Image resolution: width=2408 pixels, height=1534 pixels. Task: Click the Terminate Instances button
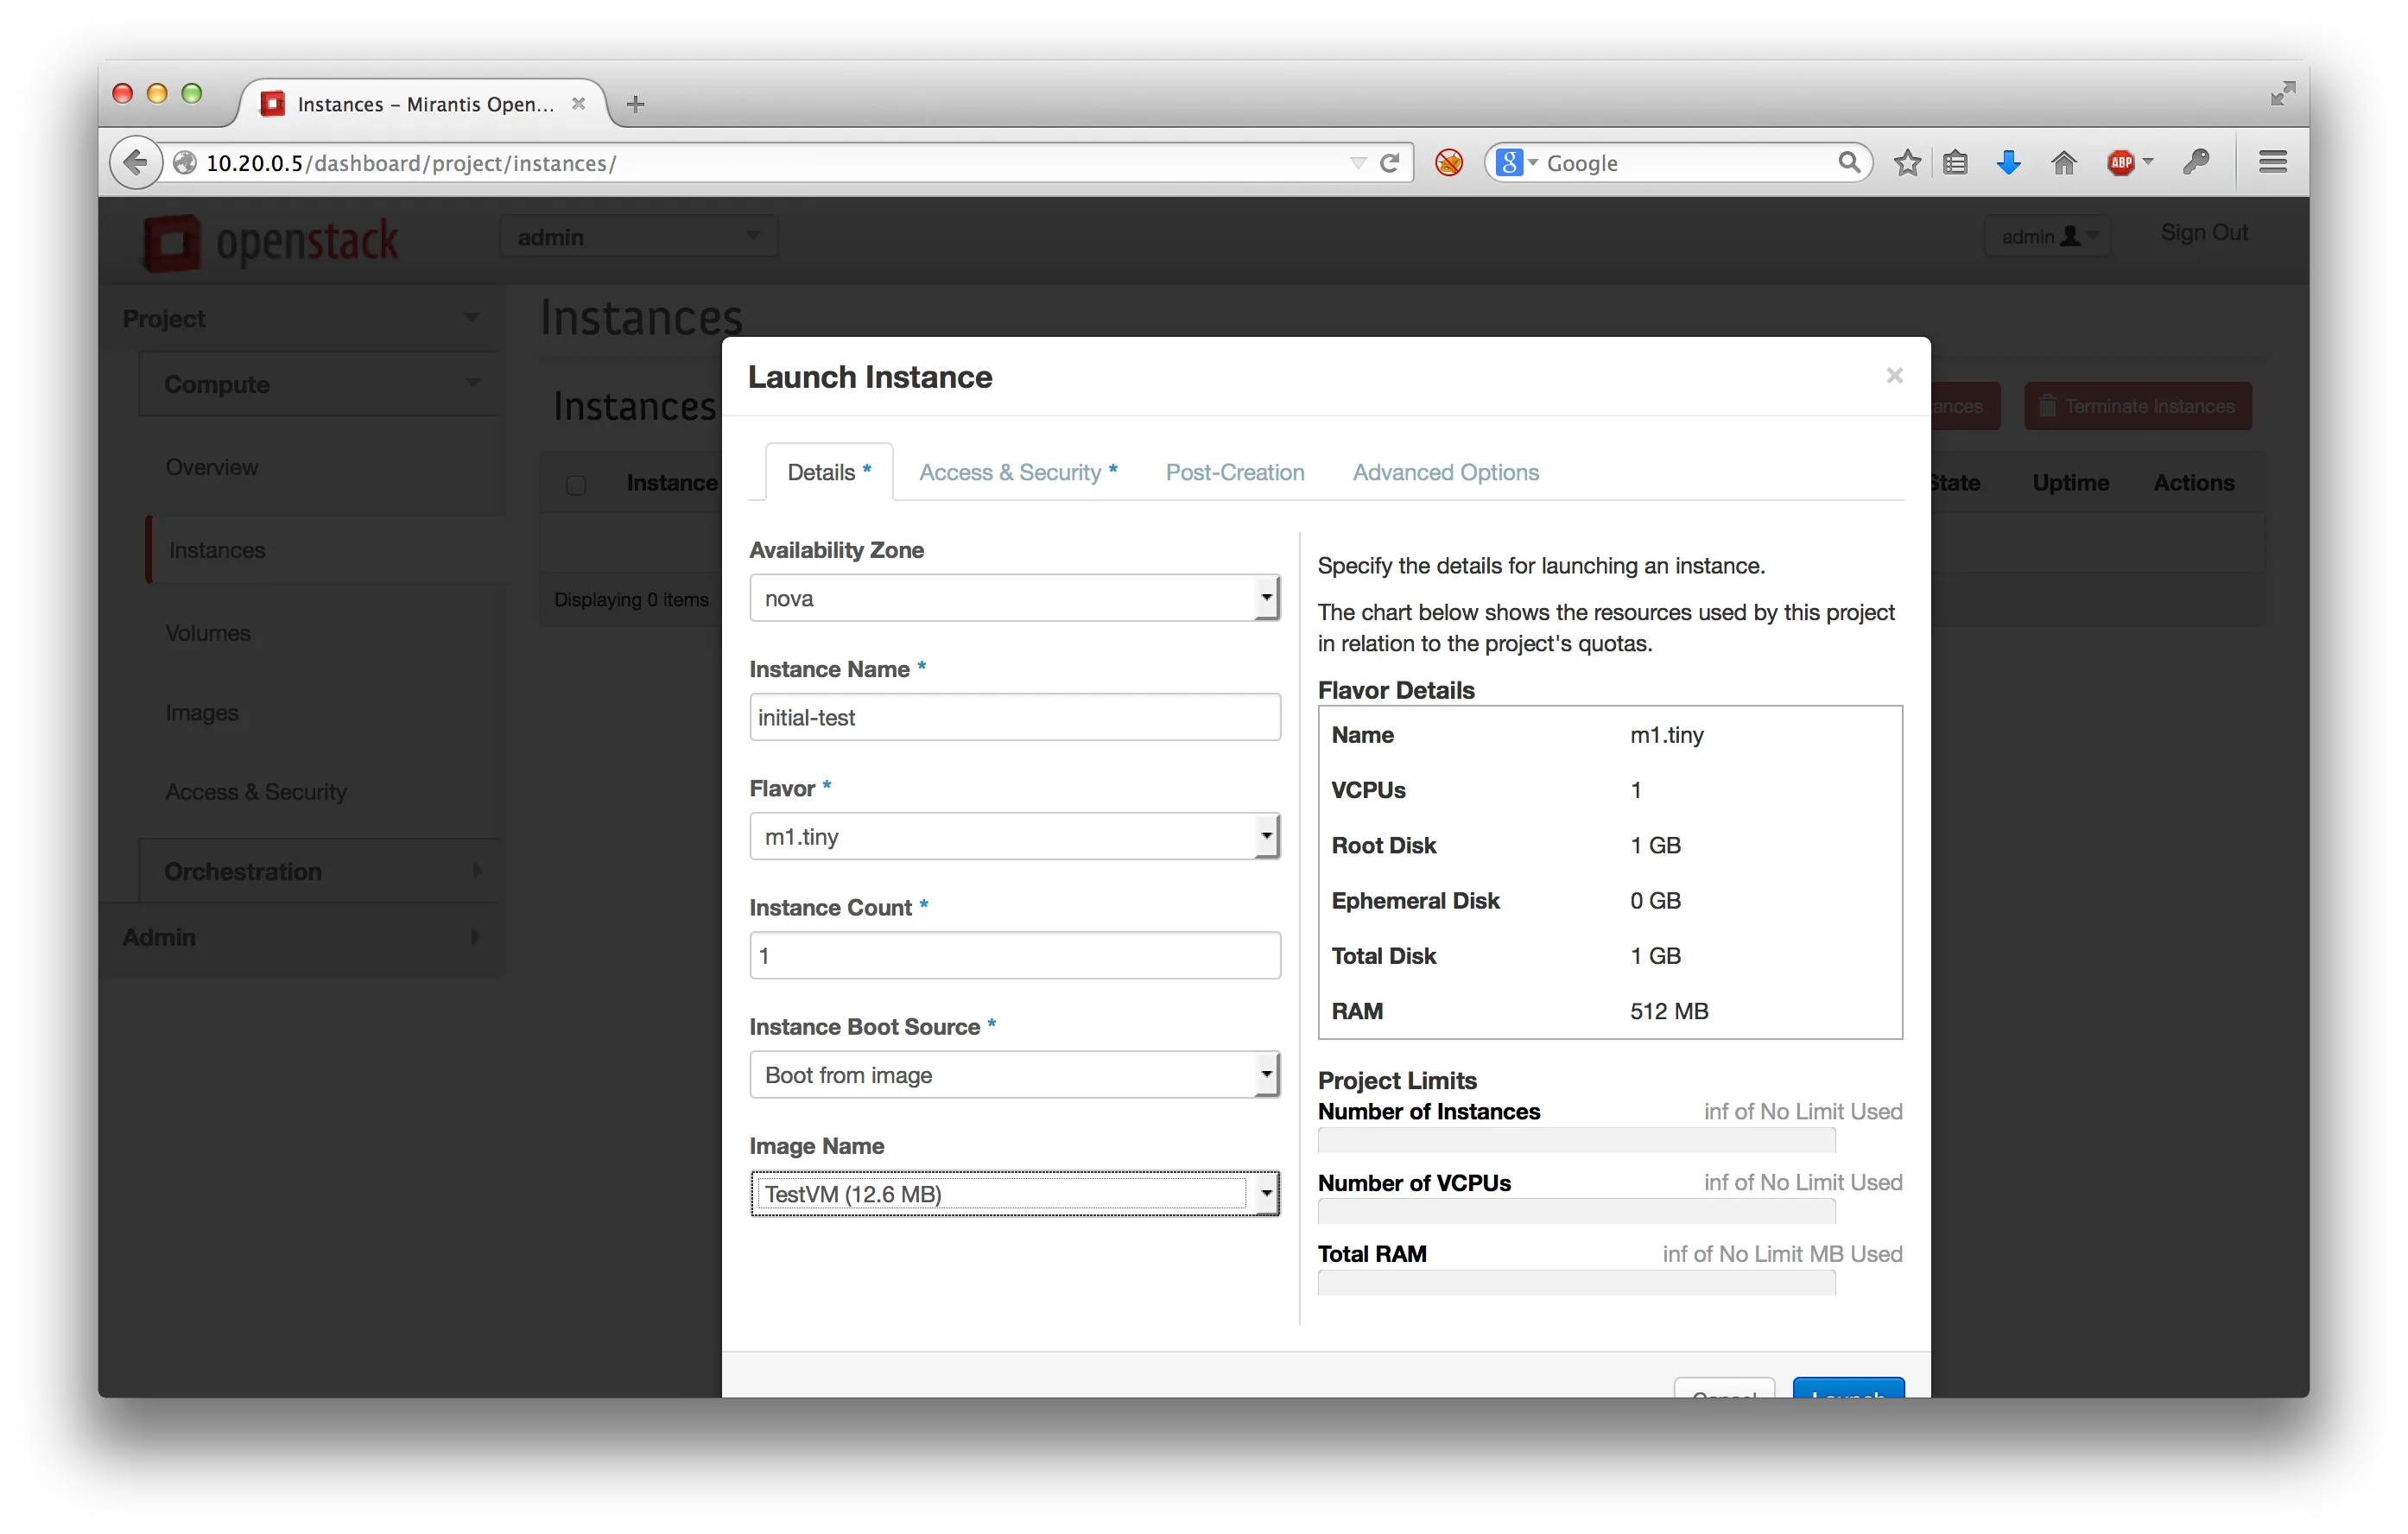pos(2138,407)
